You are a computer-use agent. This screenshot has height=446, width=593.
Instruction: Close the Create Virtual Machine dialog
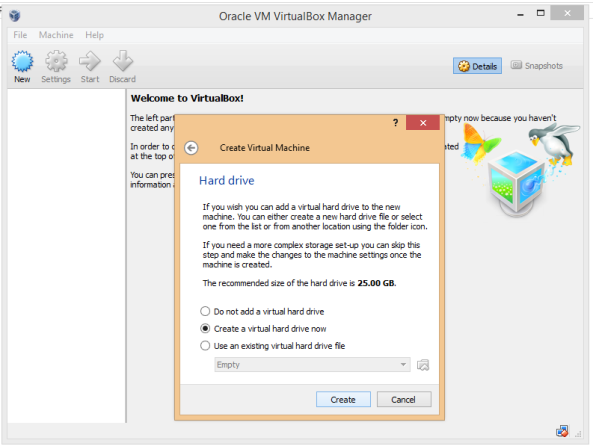pos(423,123)
